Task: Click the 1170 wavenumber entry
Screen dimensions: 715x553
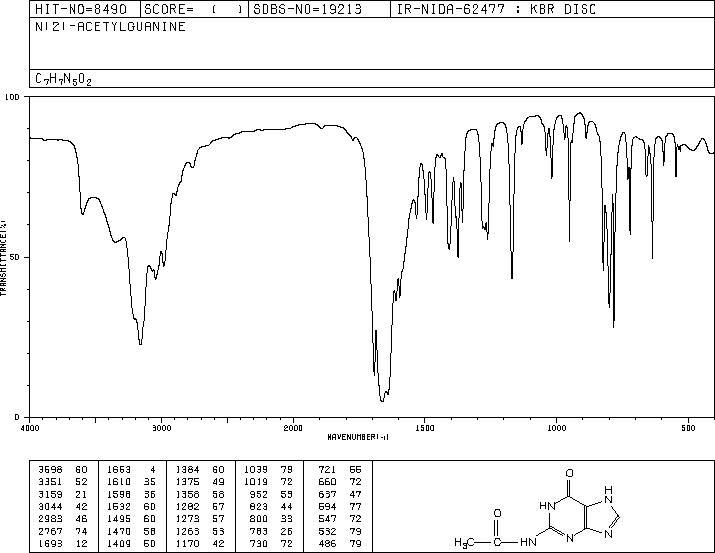Action: (x=187, y=544)
